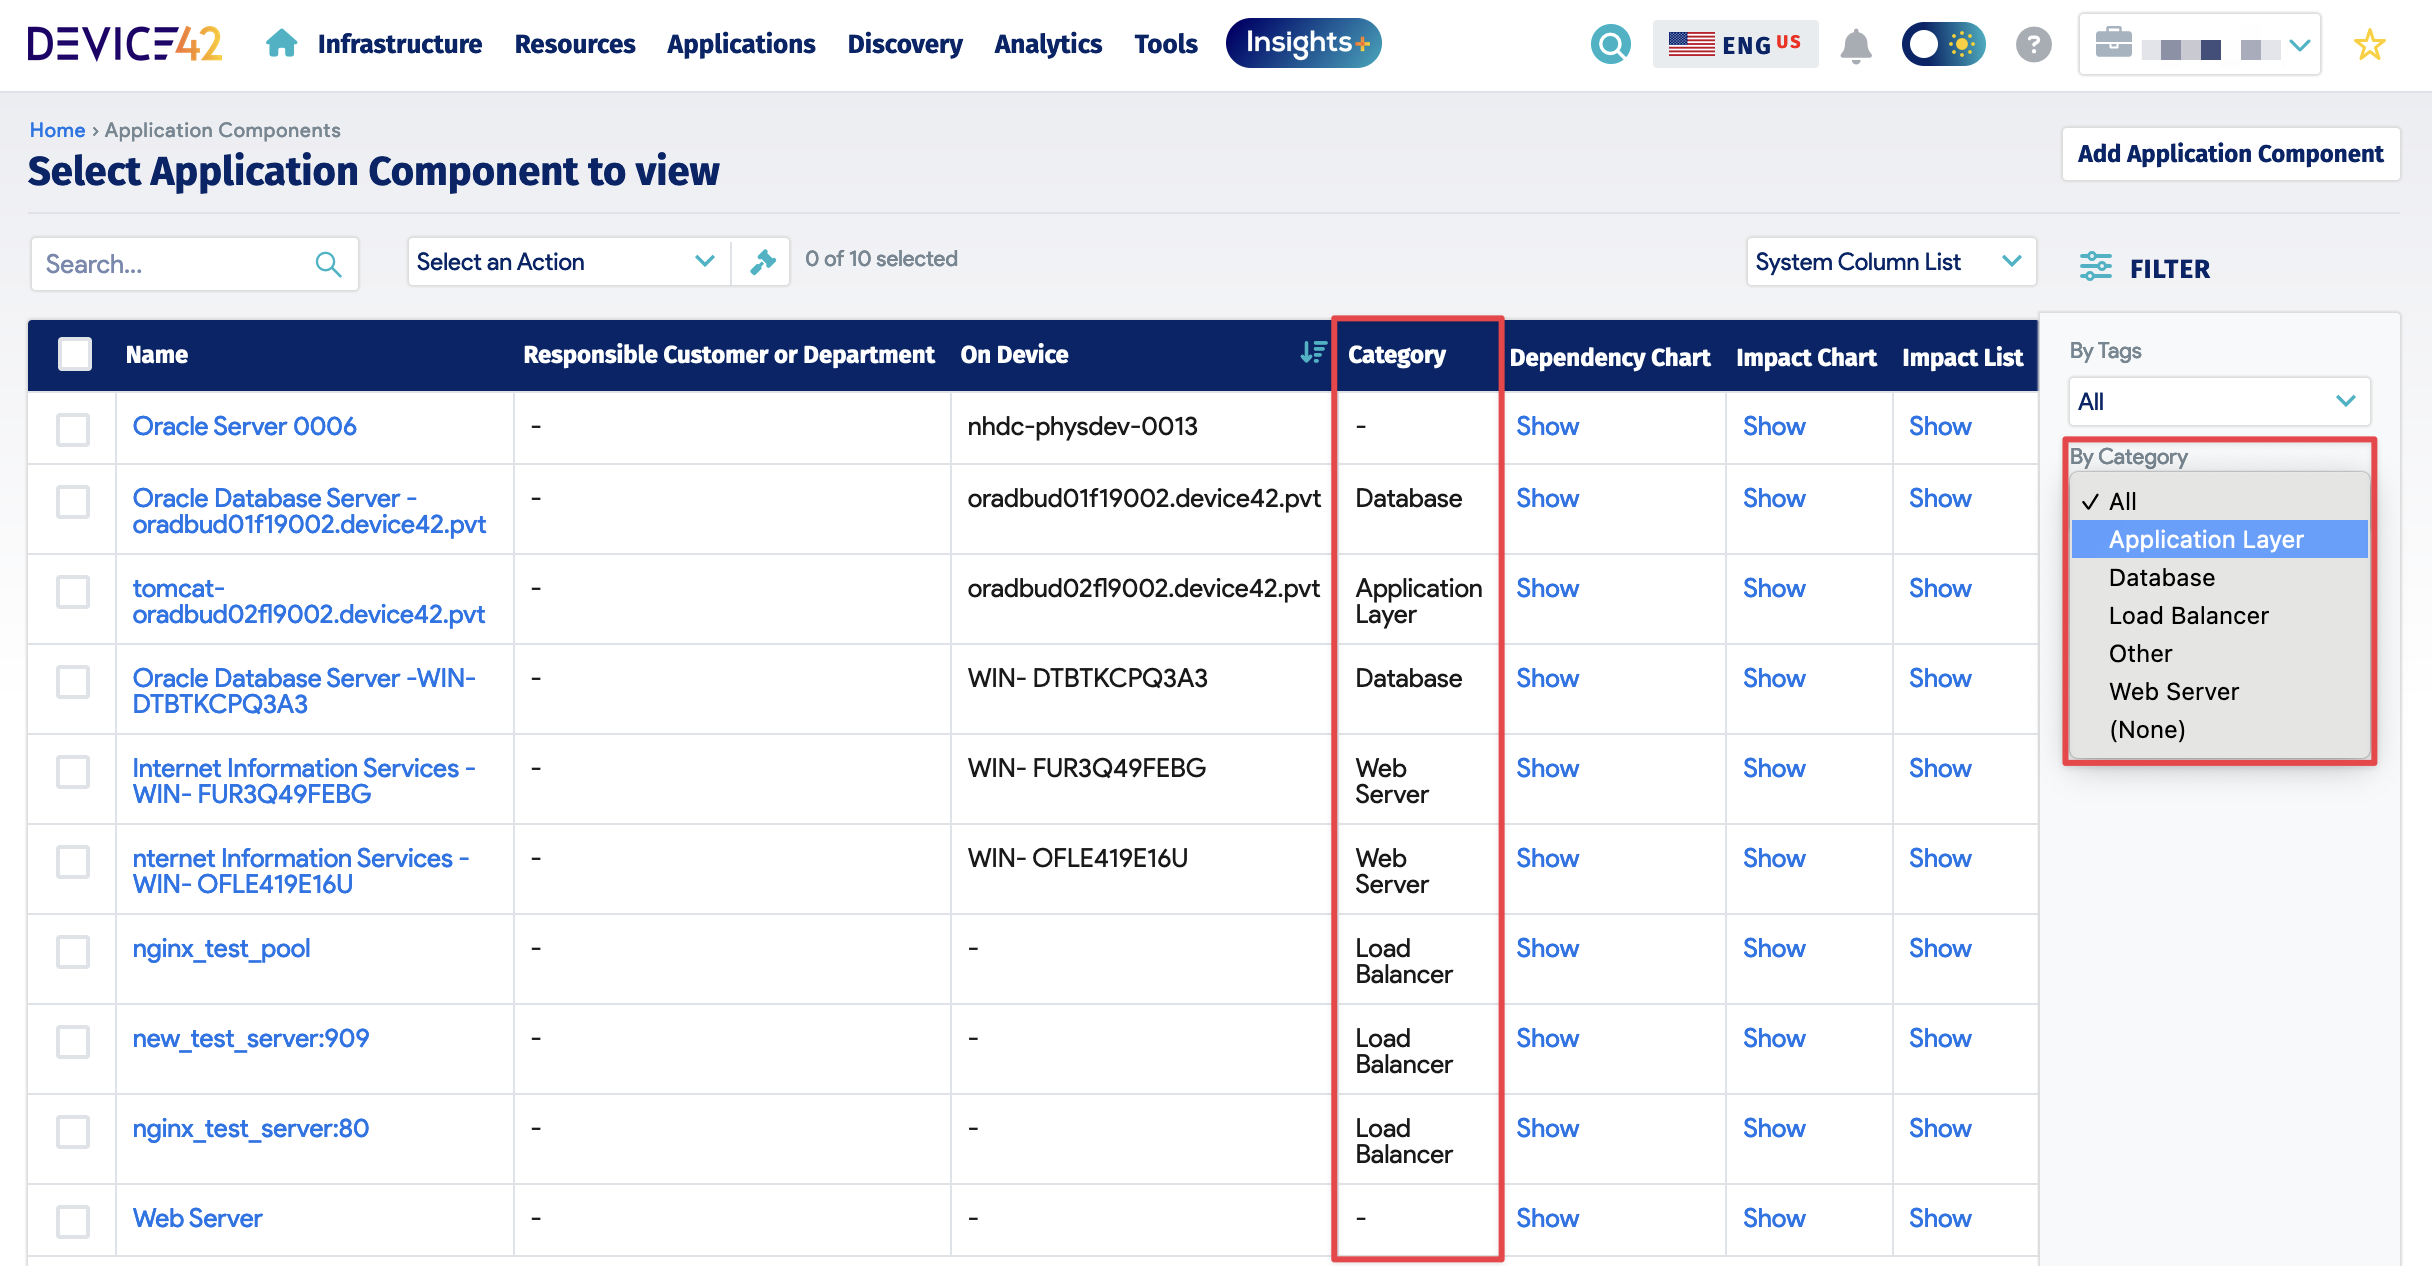Check the Oracle Server 0006 row checkbox
Viewport: 2432px width, 1266px height.
[73, 429]
